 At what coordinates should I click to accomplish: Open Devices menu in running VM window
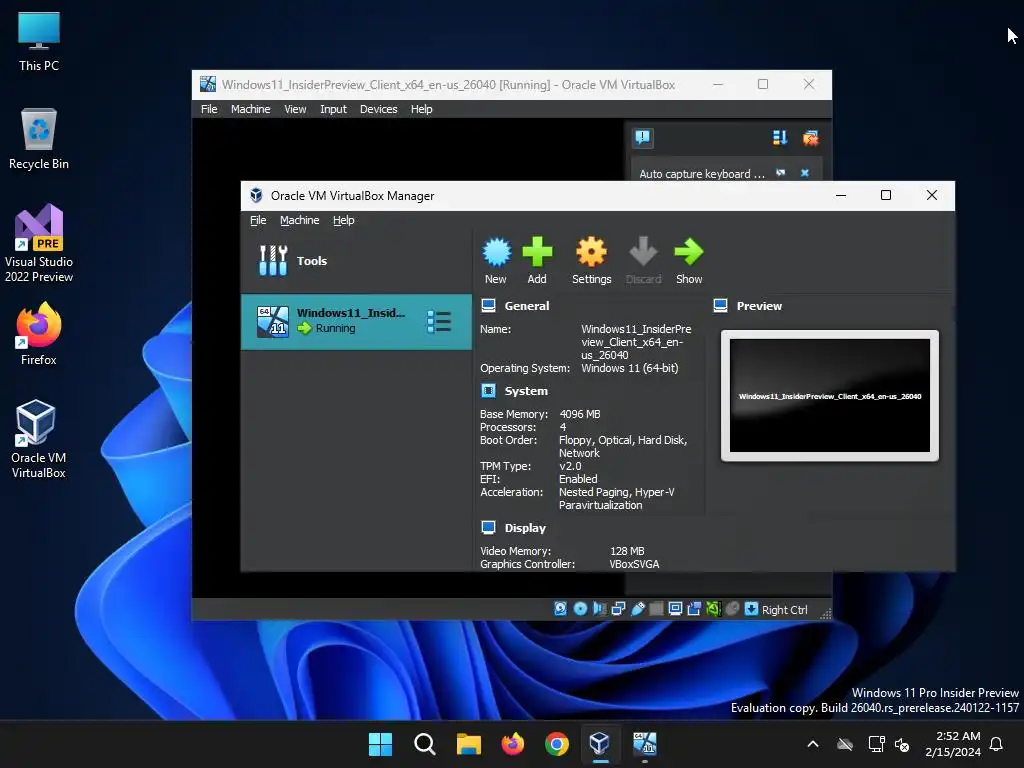[x=378, y=109]
